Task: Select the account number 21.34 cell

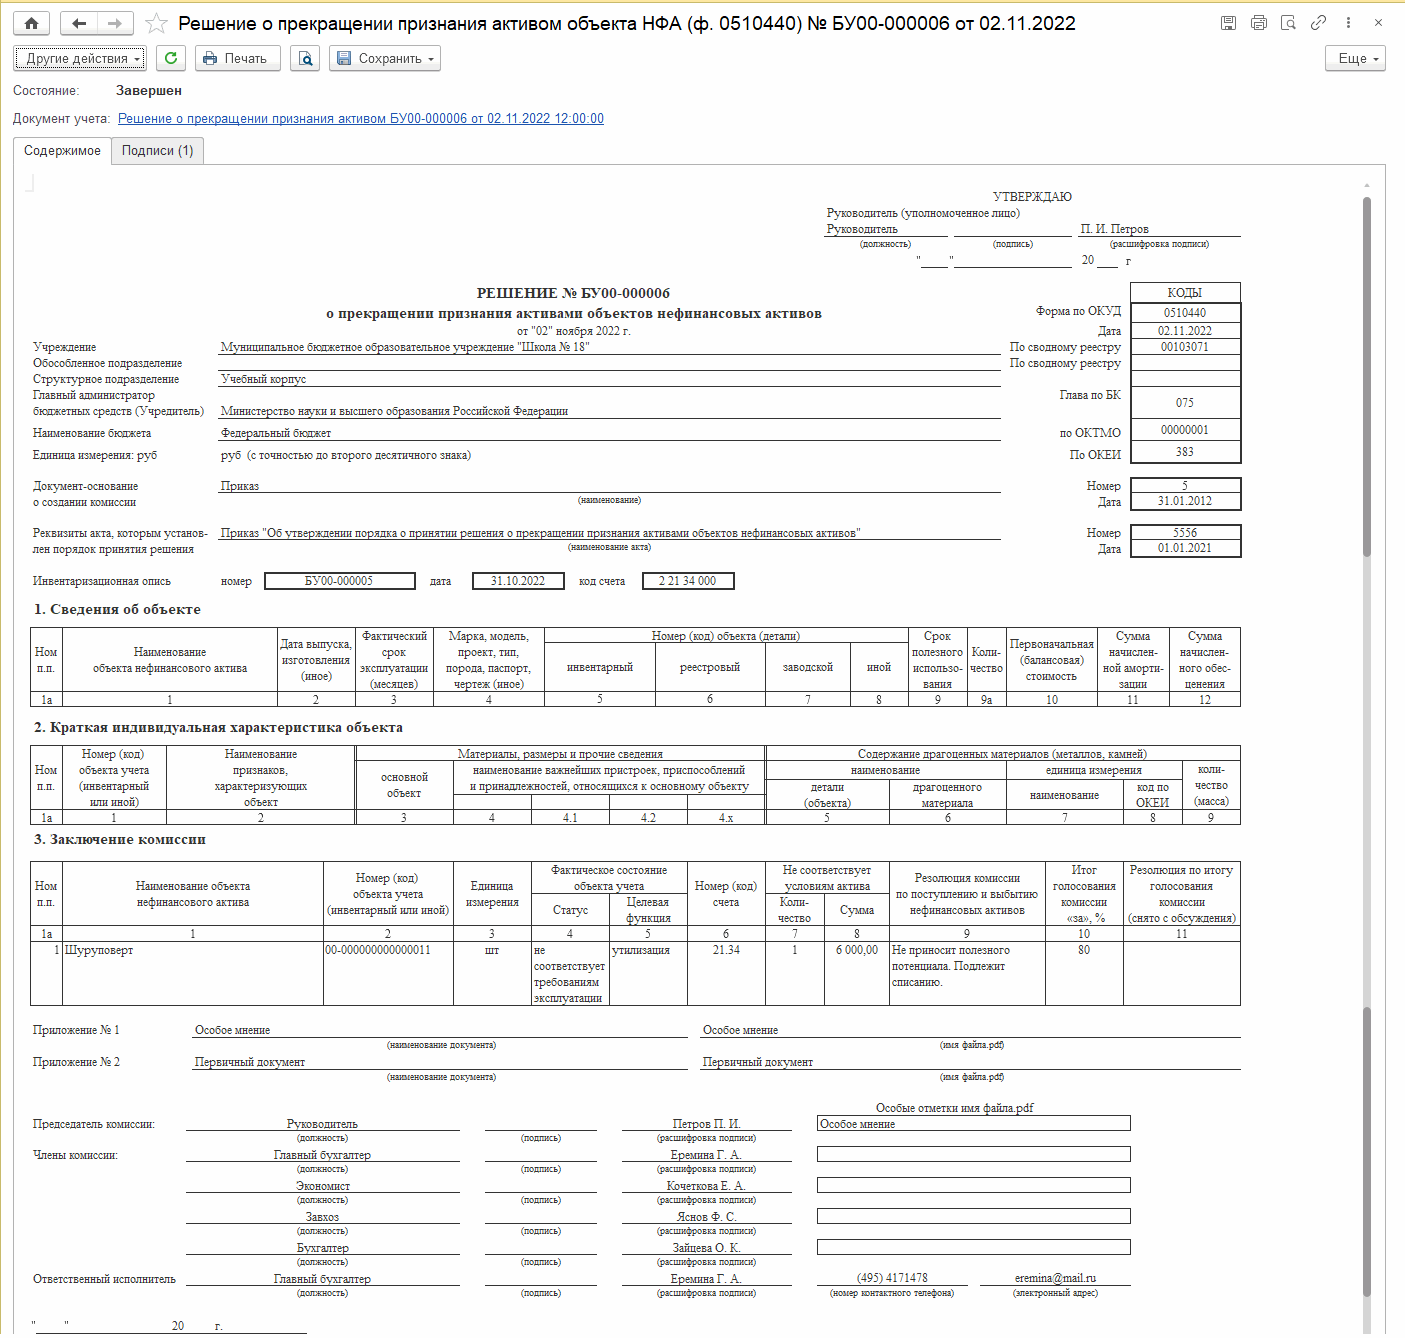Action: [x=726, y=973]
